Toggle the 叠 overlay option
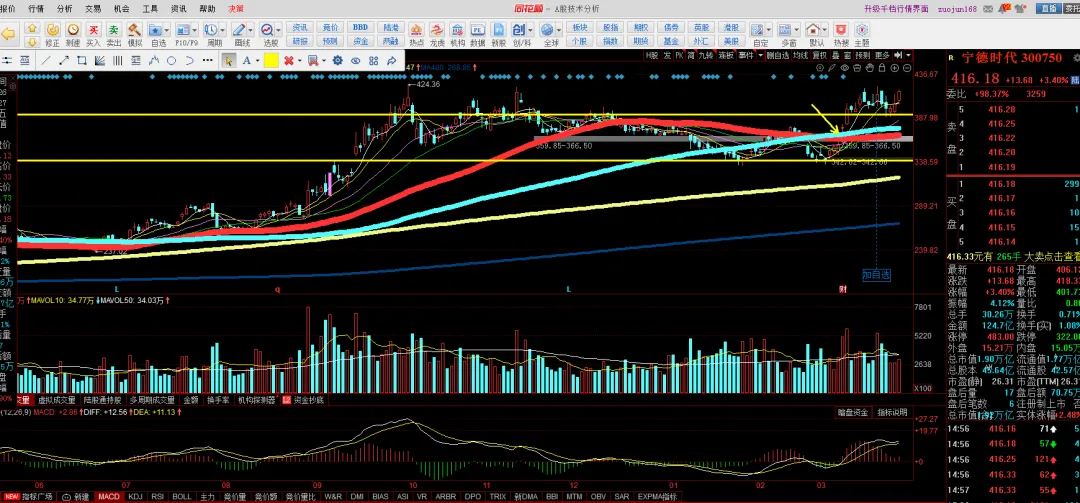Image resolution: width=1080 pixels, height=503 pixels. [835, 55]
